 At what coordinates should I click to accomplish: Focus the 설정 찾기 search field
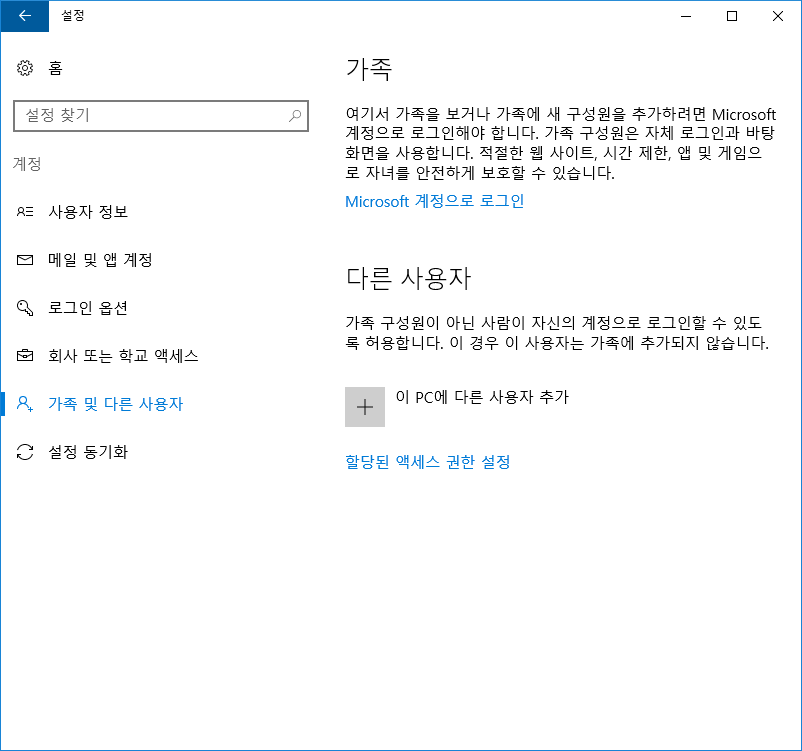tap(161, 116)
